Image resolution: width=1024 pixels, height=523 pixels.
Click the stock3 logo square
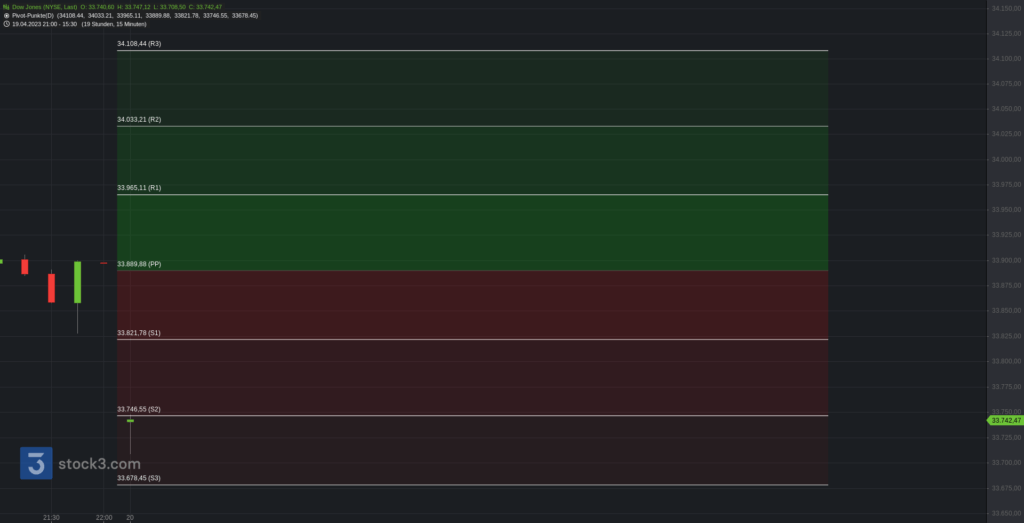(36, 463)
